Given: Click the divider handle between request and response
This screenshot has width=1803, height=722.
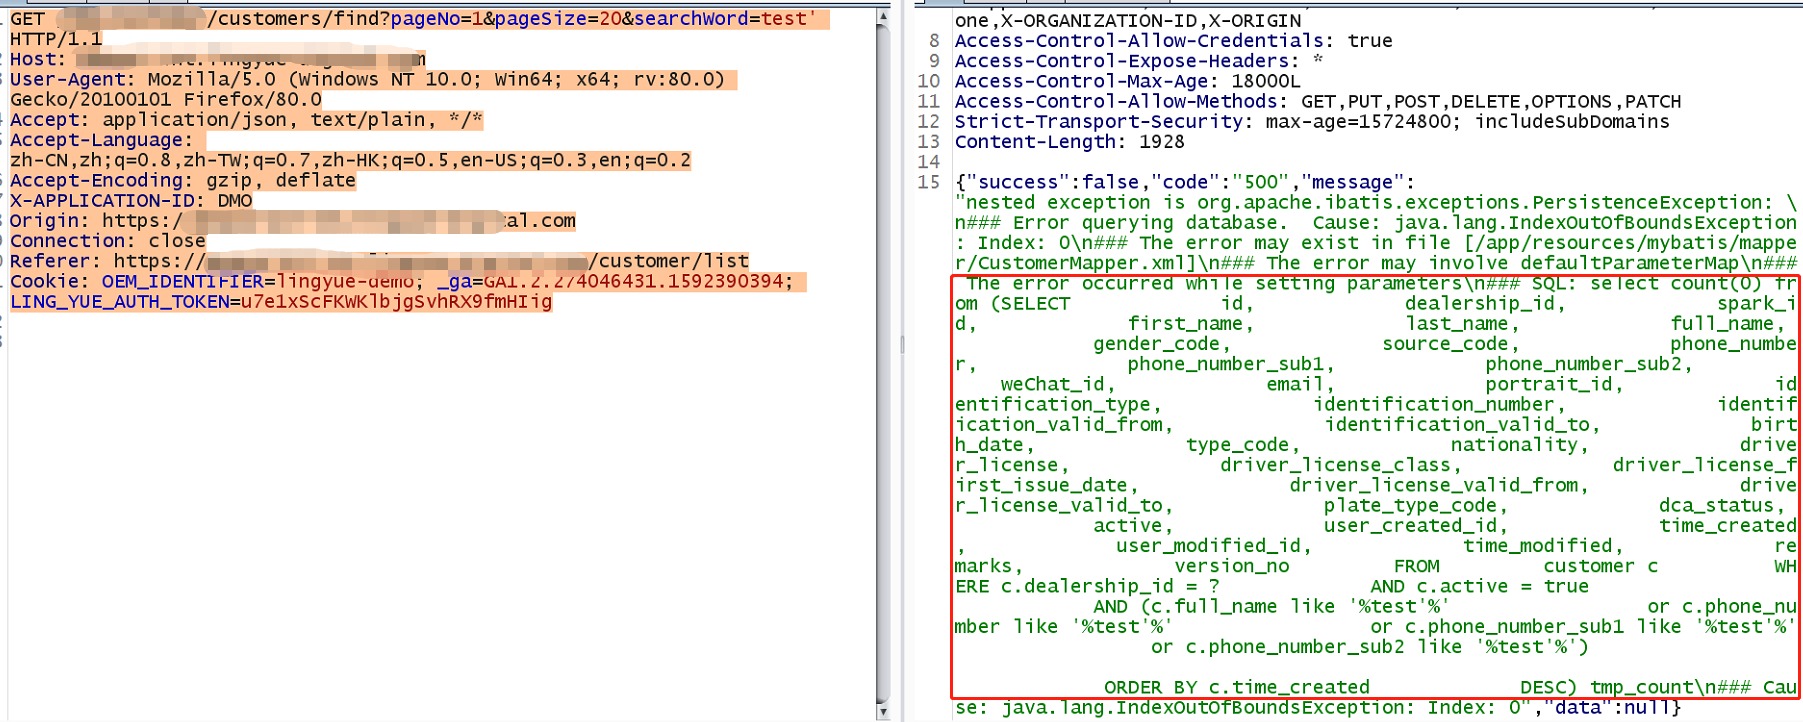Looking at the screenshot, I should (x=902, y=345).
